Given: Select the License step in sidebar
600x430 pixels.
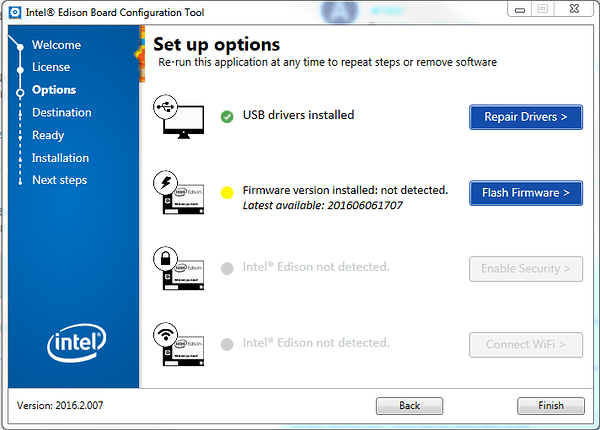Looking at the screenshot, I should 51,67.
